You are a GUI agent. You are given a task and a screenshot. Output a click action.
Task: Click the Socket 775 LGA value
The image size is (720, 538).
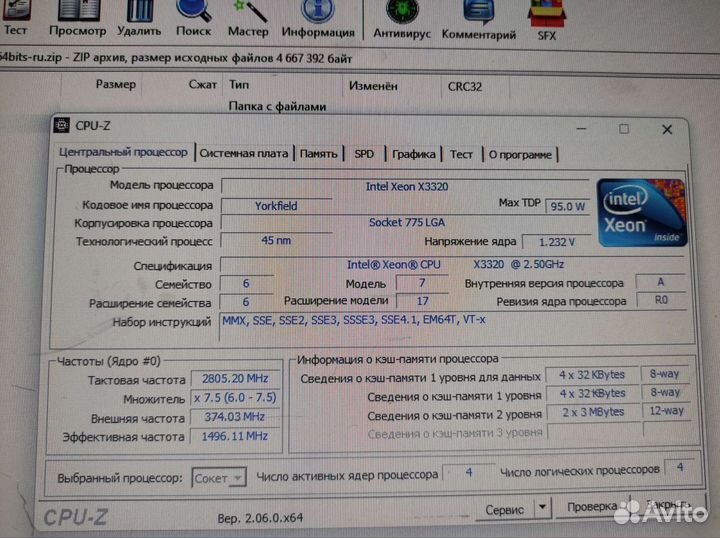tap(406, 223)
